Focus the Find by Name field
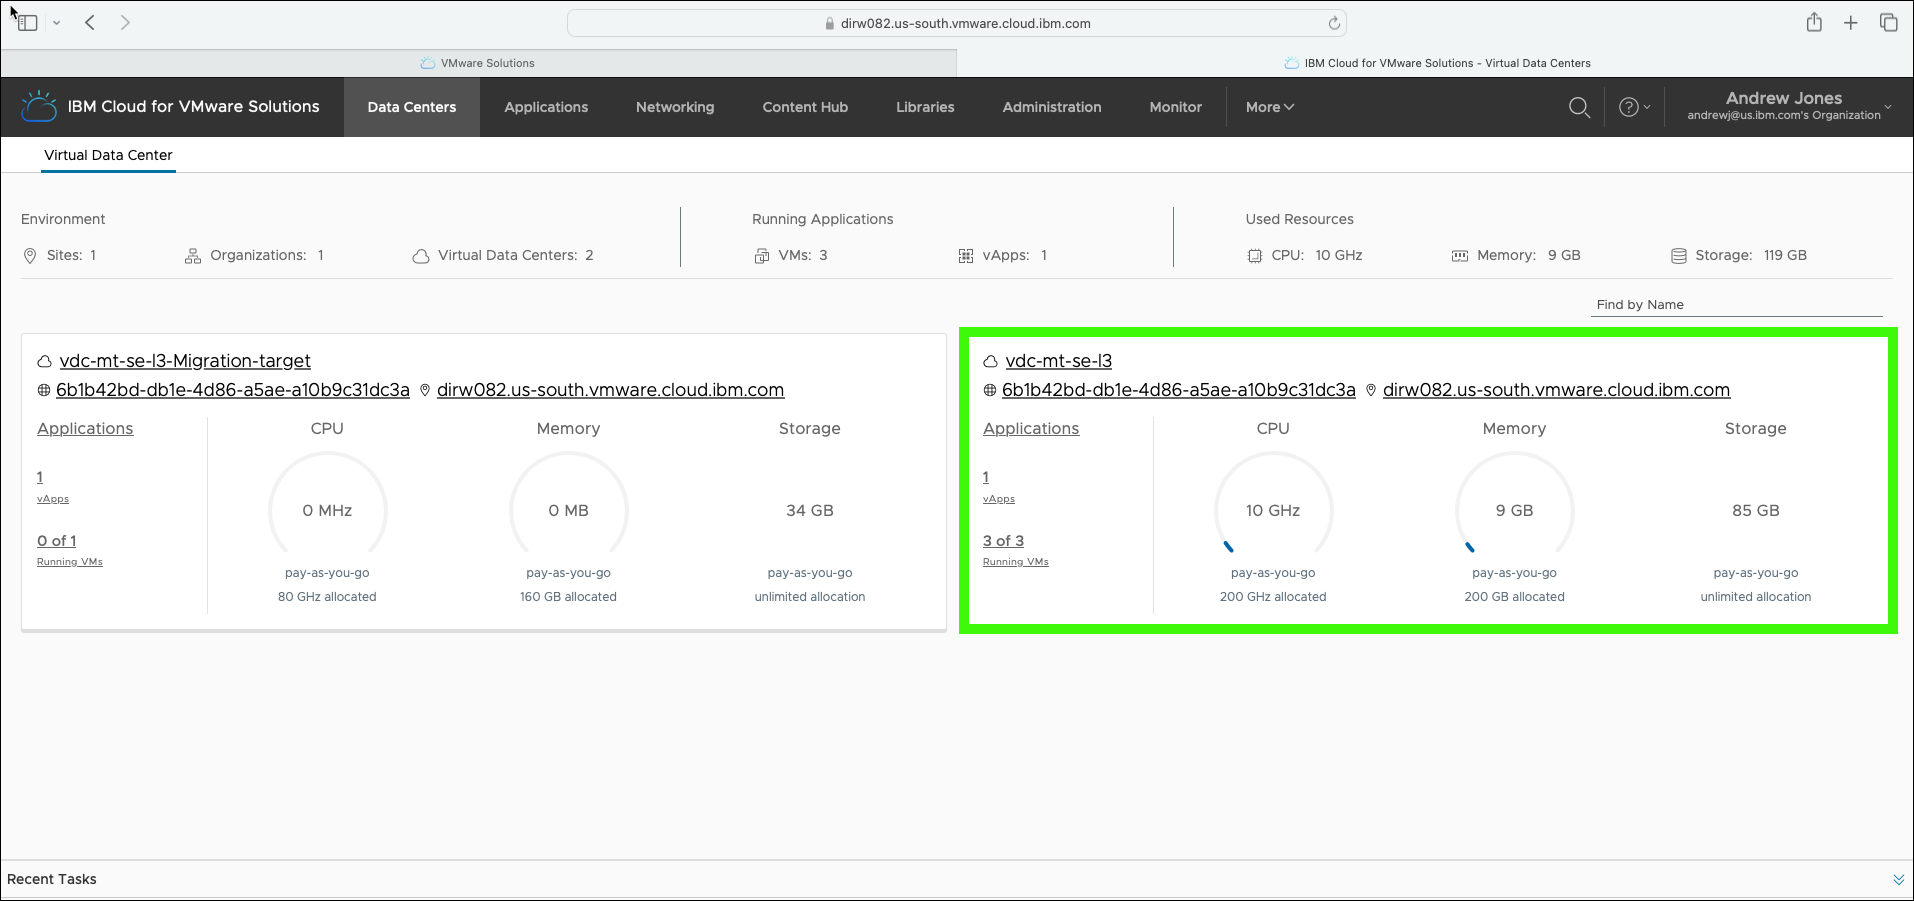 (1737, 305)
